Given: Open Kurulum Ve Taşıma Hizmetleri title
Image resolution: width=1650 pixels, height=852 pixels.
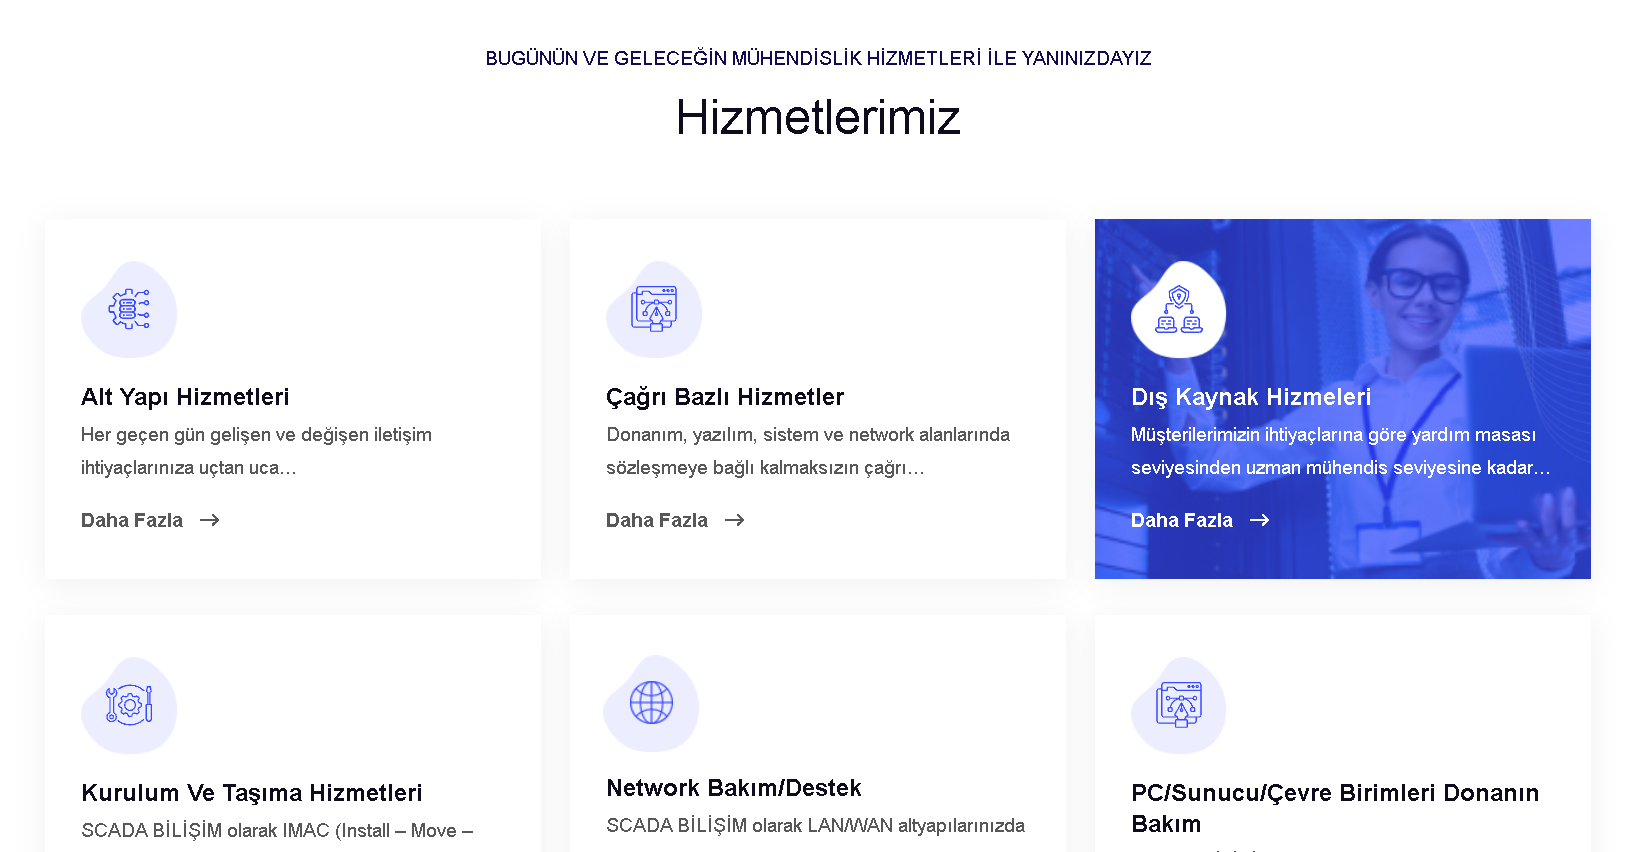Looking at the screenshot, I should [x=252, y=793].
